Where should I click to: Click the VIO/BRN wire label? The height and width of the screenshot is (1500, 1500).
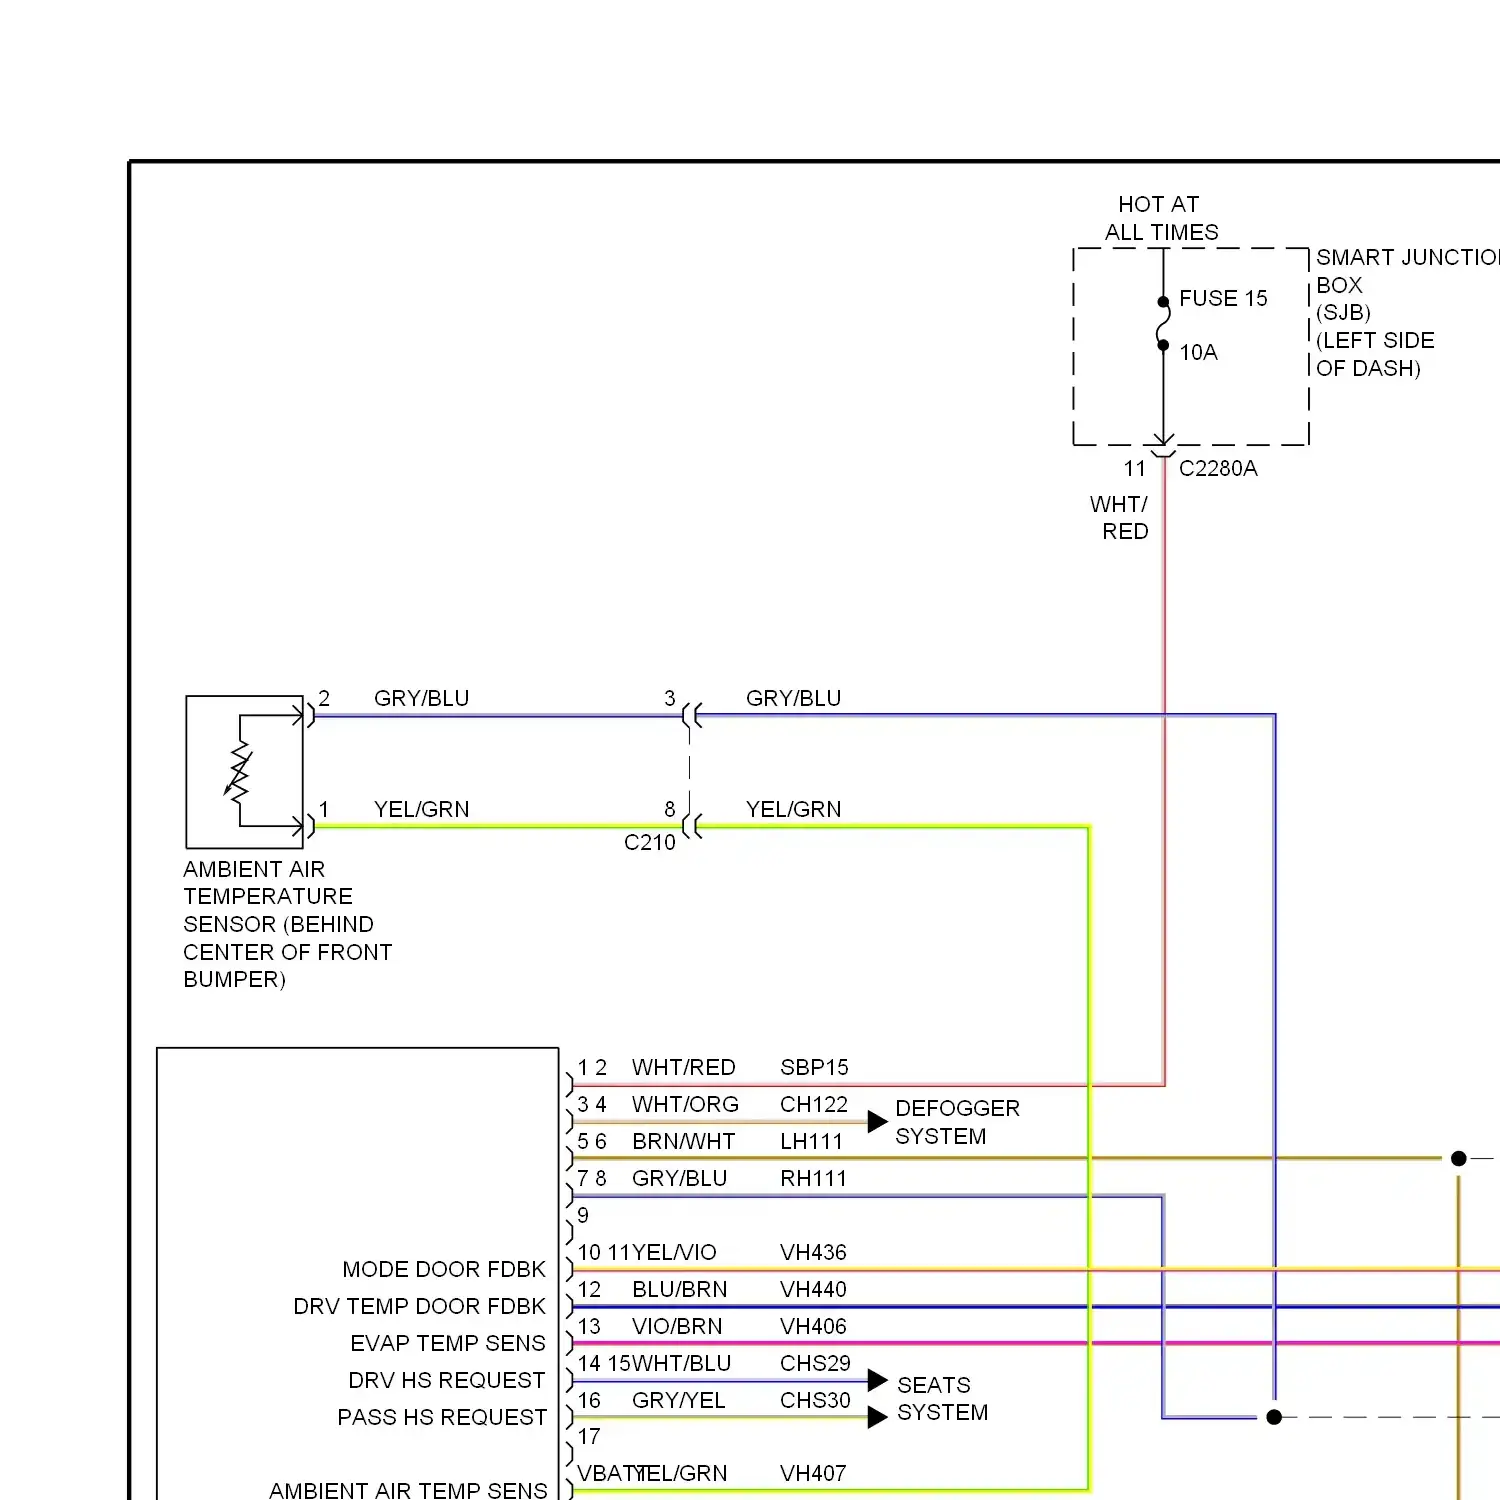pos(677,1327)
